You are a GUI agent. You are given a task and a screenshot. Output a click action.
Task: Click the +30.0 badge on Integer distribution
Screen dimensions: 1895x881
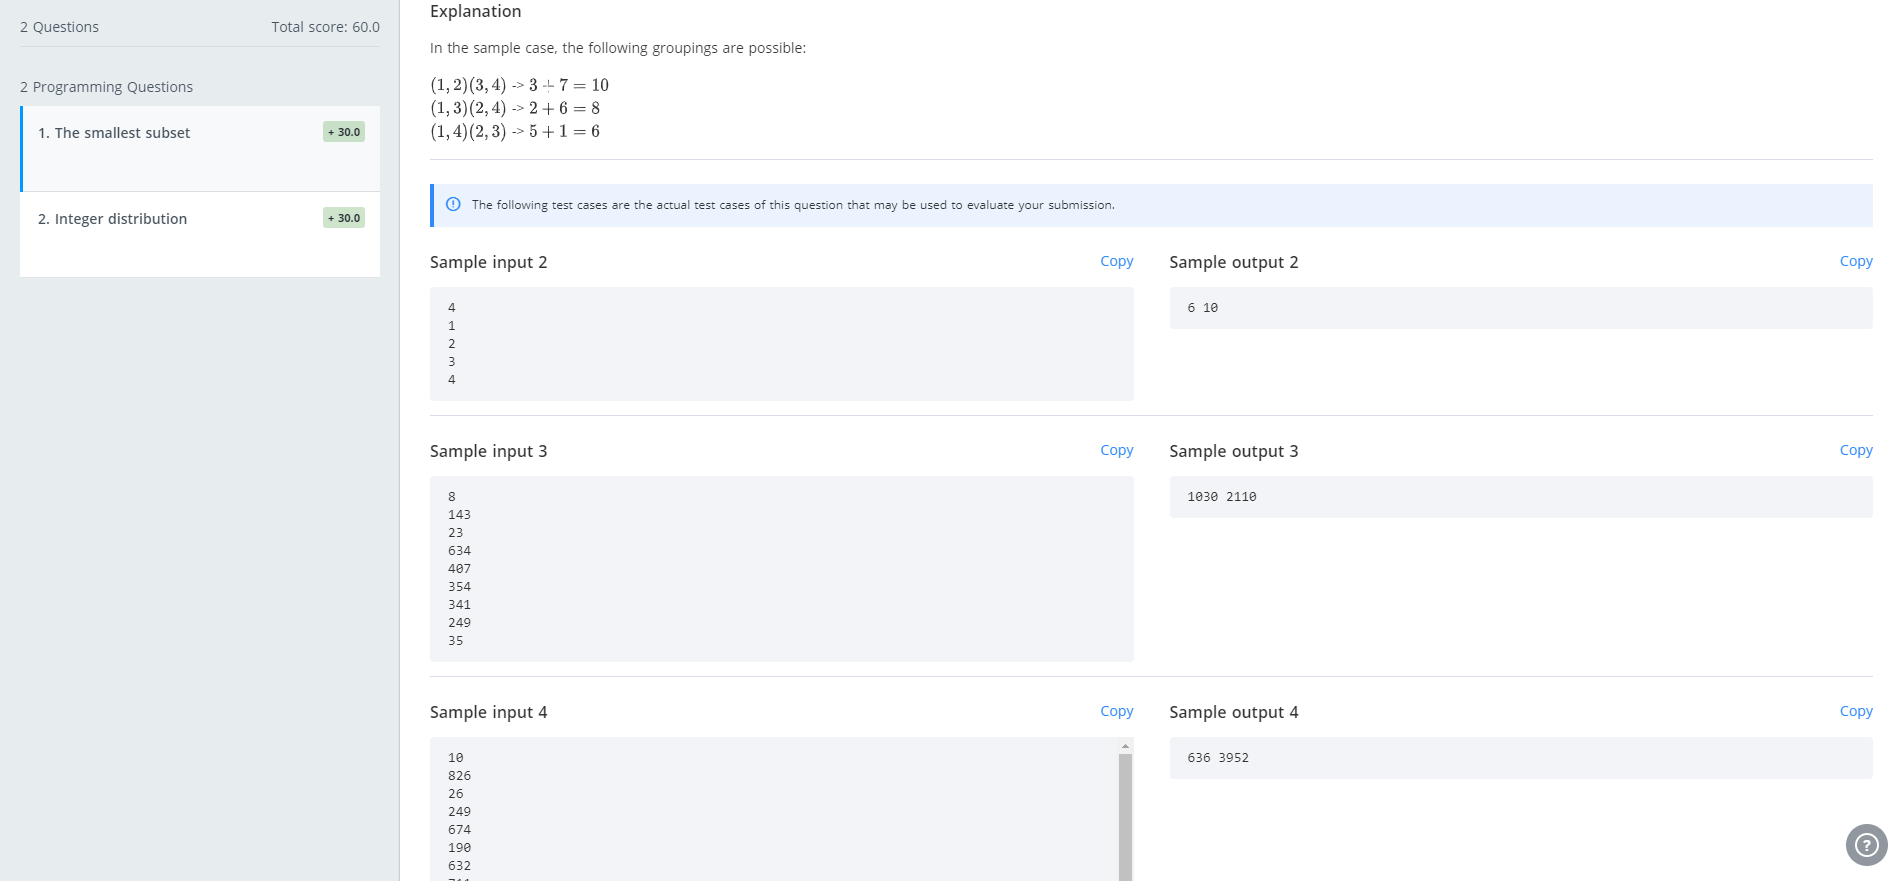point(344,218)
